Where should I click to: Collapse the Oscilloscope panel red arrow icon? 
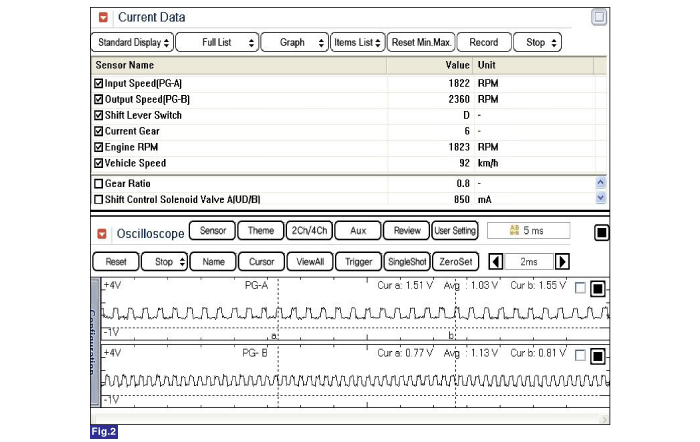[x=103, y=233]
